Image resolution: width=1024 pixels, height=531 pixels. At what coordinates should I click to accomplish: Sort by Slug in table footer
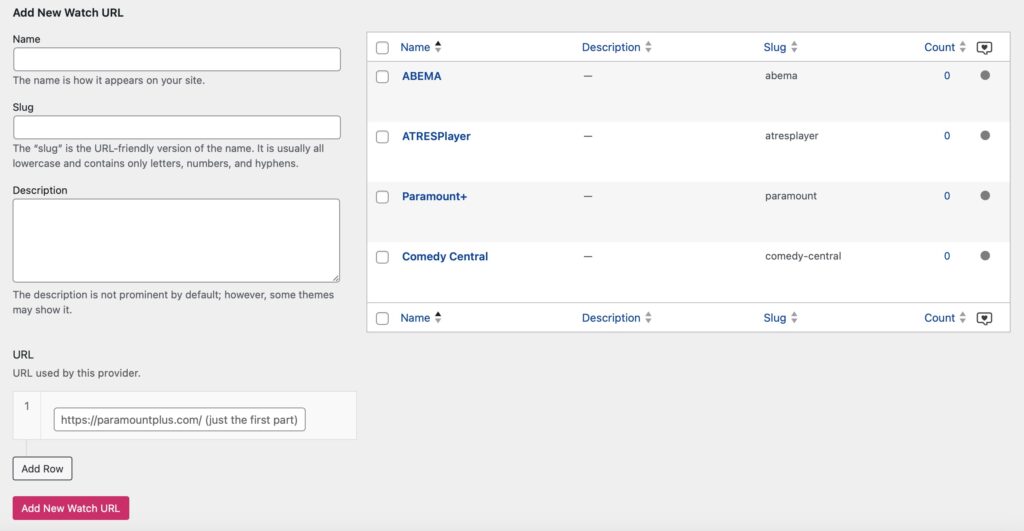click(780, 317)
